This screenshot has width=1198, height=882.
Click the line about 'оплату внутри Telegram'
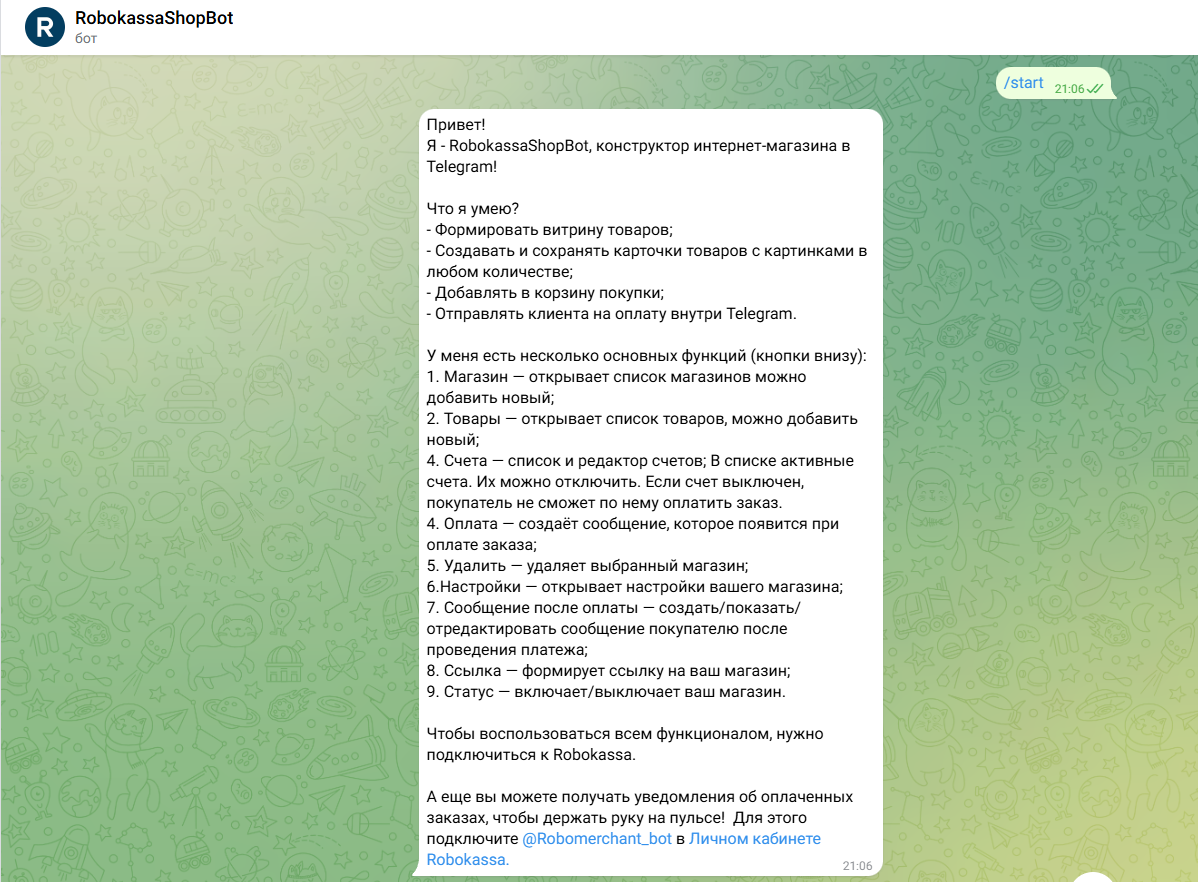(611, 314)
